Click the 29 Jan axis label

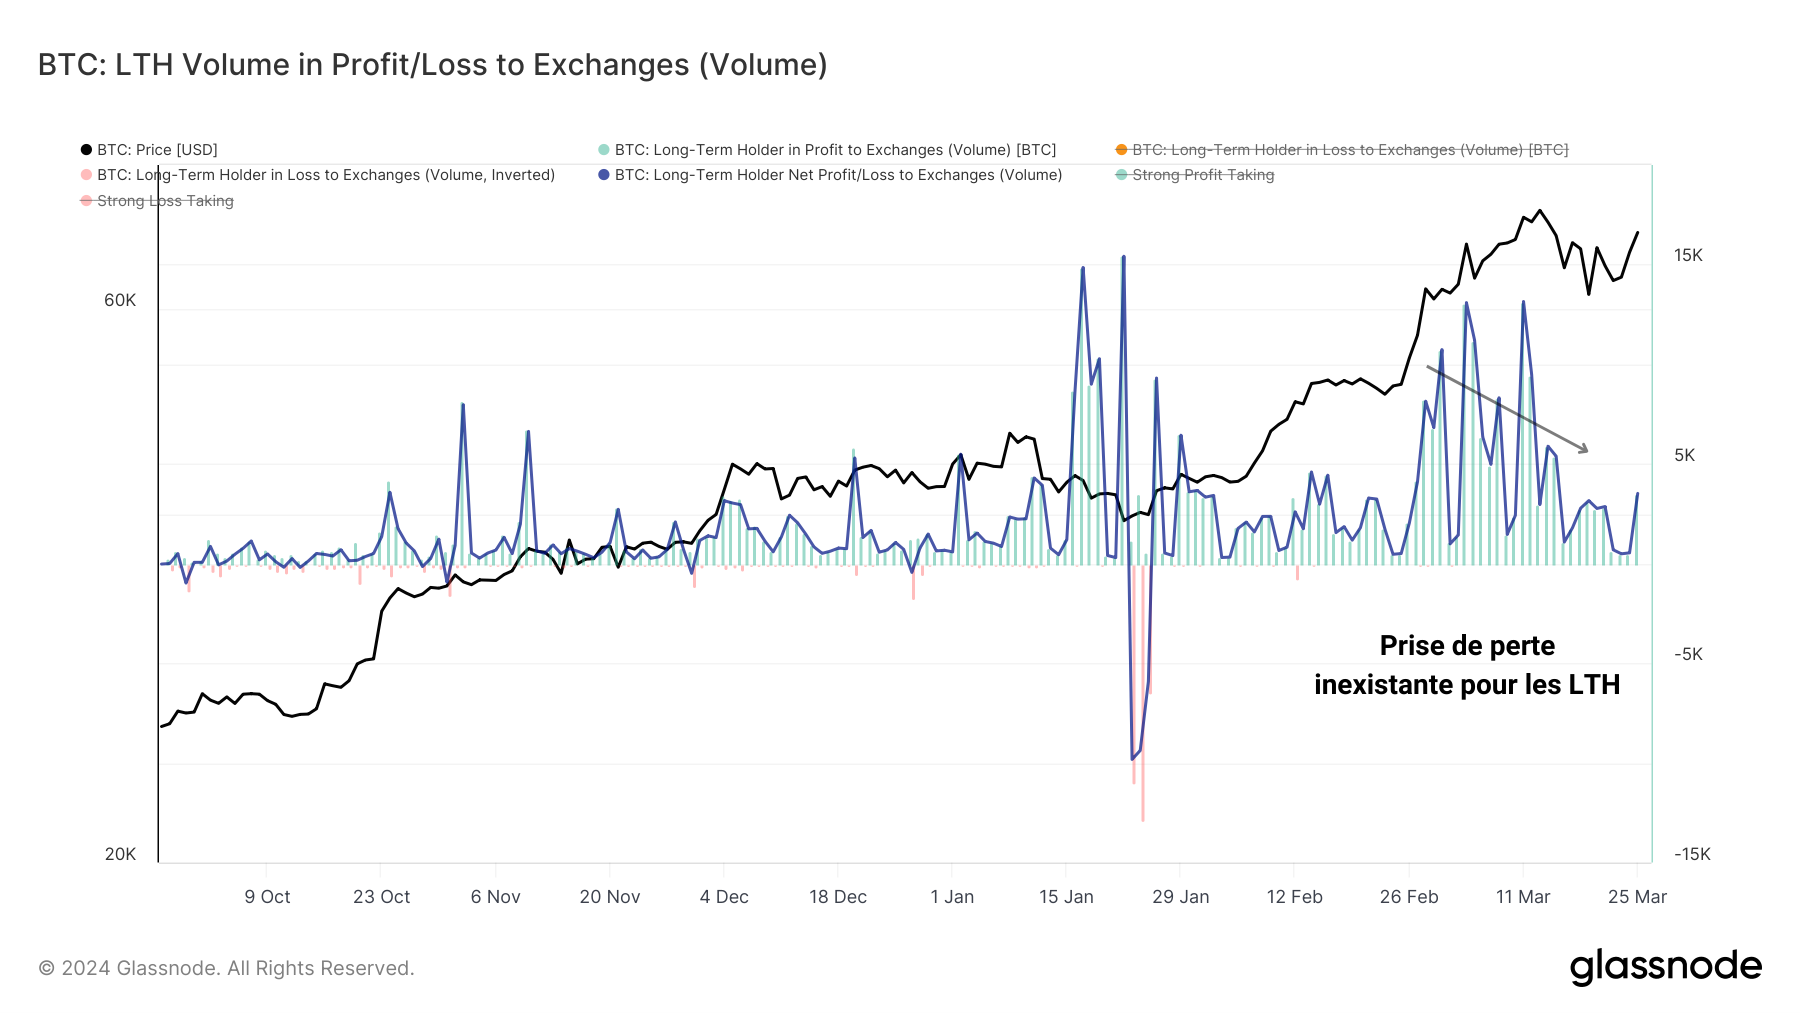point(1180,897)
